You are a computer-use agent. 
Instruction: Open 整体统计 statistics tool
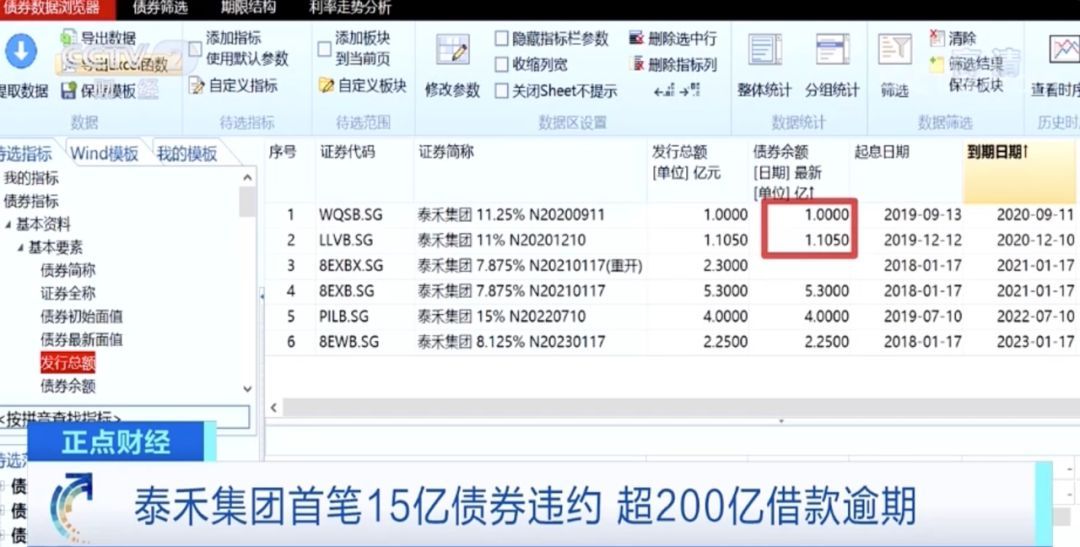[765, 50]
